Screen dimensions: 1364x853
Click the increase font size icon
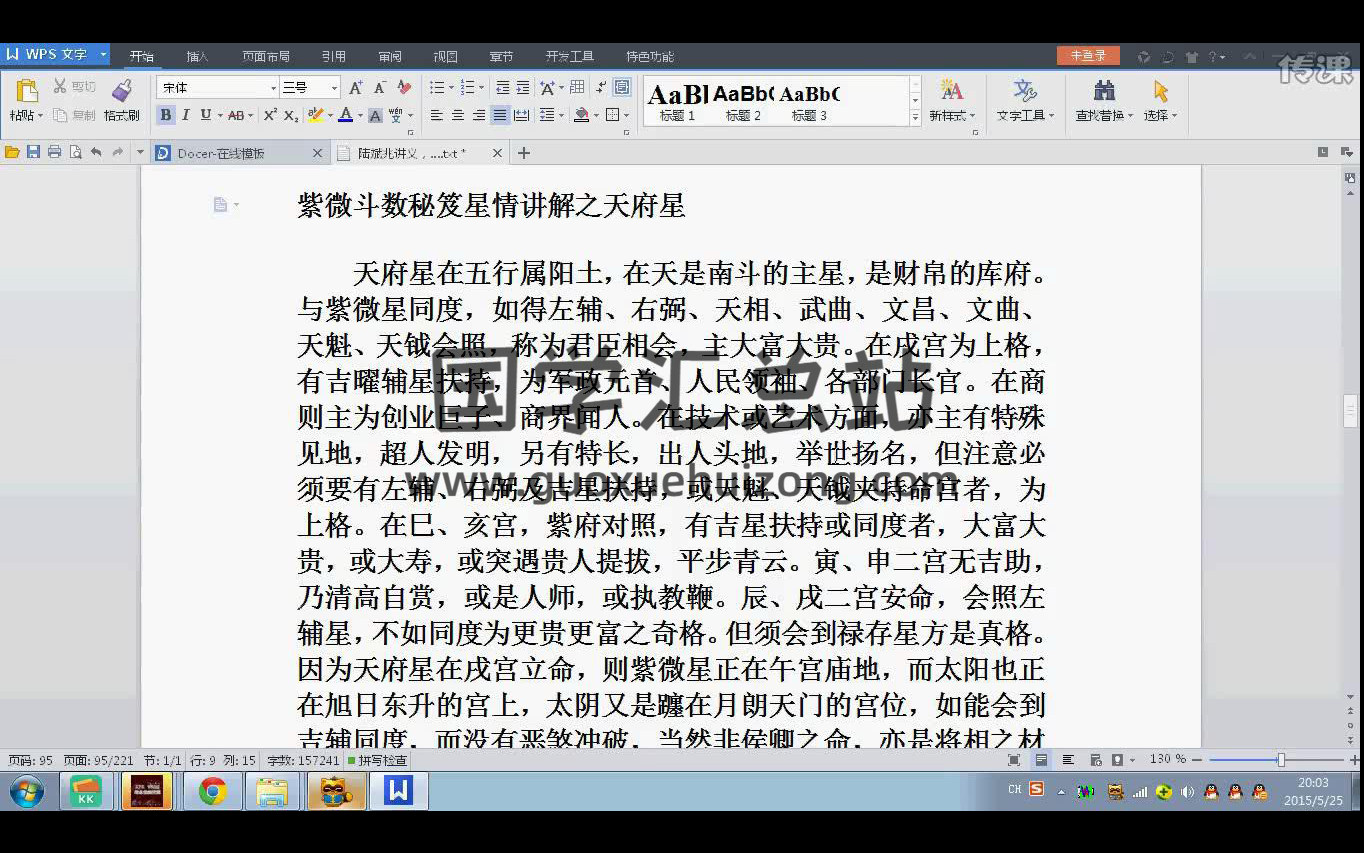point(356,88)
